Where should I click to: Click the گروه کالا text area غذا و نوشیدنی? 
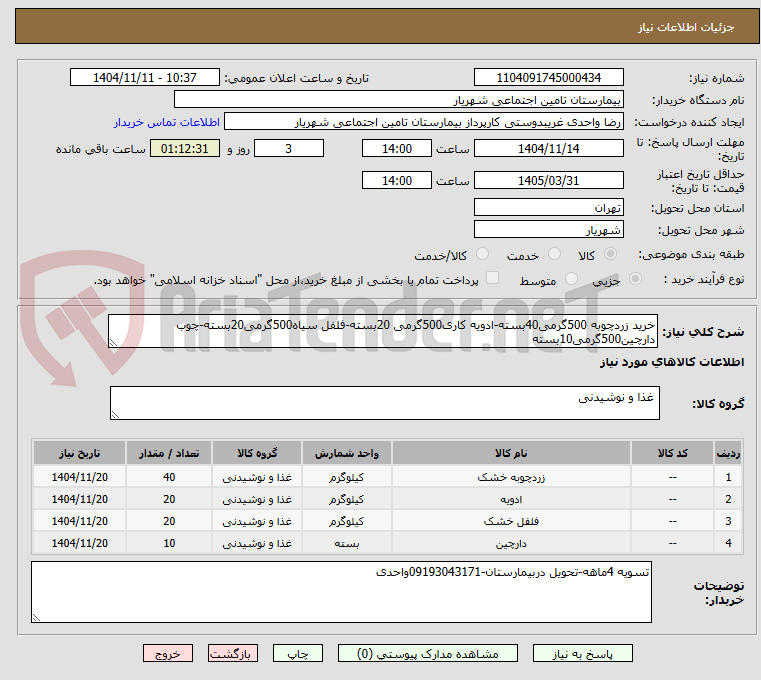click(x=384, y=403)
